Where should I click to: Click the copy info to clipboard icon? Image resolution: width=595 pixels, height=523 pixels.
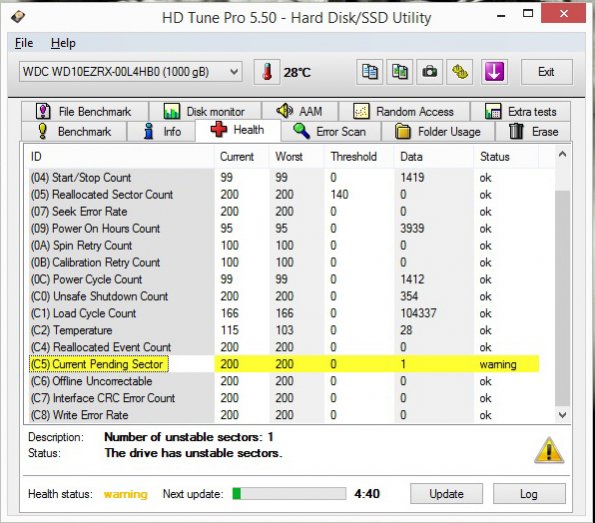[369, 72]
